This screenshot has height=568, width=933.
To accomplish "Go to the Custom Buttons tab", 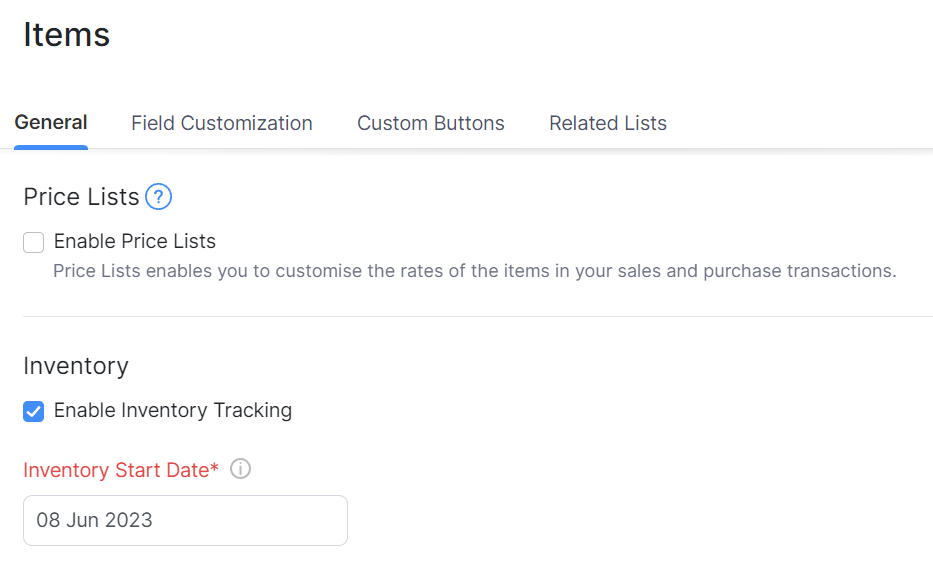I will coord(431,123).
